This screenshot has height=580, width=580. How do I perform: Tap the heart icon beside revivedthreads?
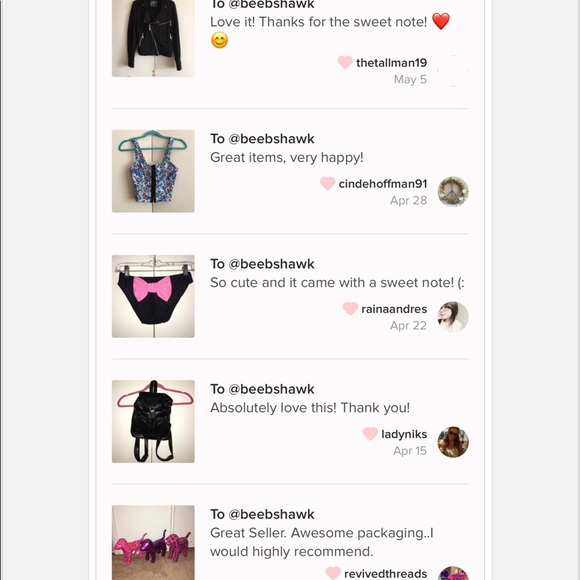tap(333, 573)
